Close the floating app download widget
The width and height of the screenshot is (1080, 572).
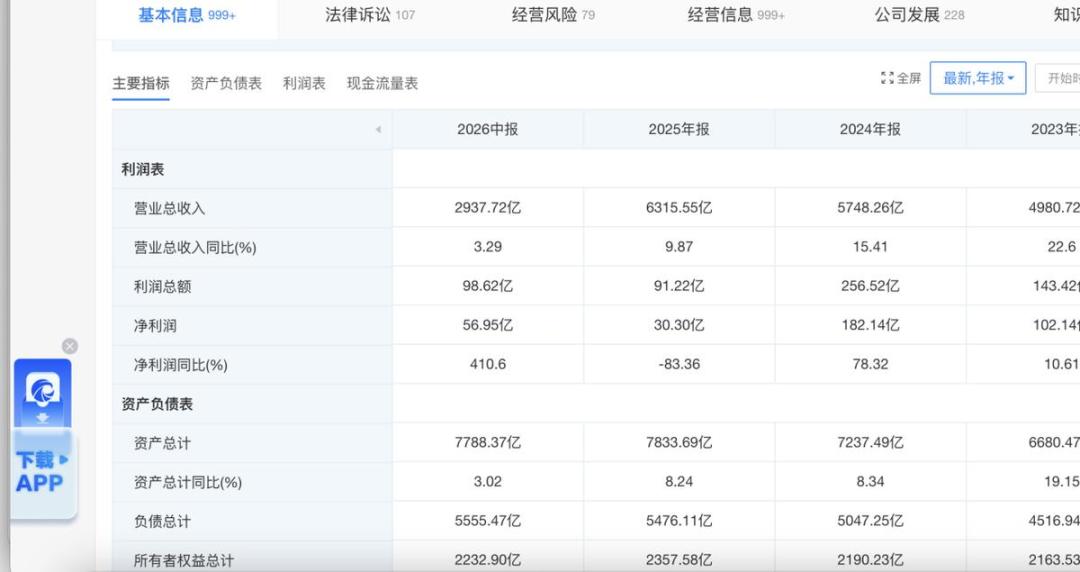coord(70,346)
